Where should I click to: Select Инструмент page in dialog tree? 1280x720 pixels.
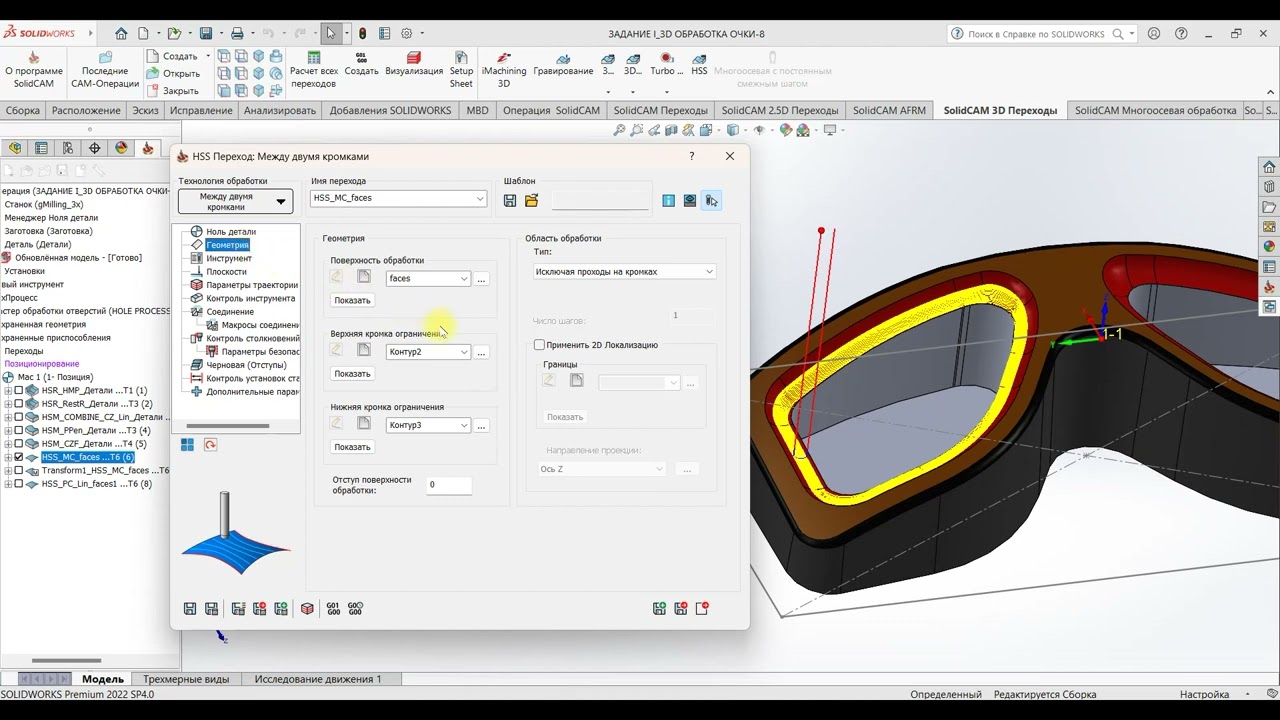229,258
